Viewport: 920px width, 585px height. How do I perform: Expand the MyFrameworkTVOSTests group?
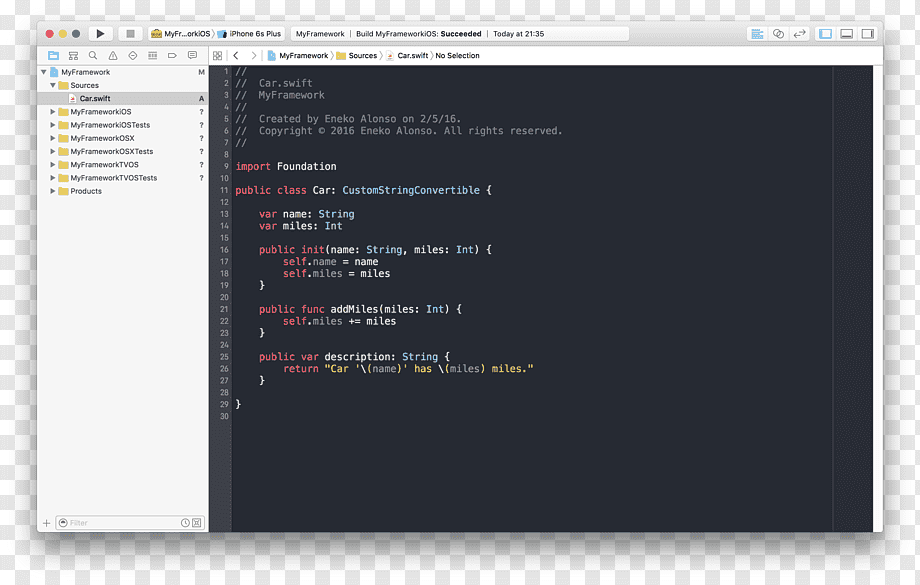[x=53, y=178]
